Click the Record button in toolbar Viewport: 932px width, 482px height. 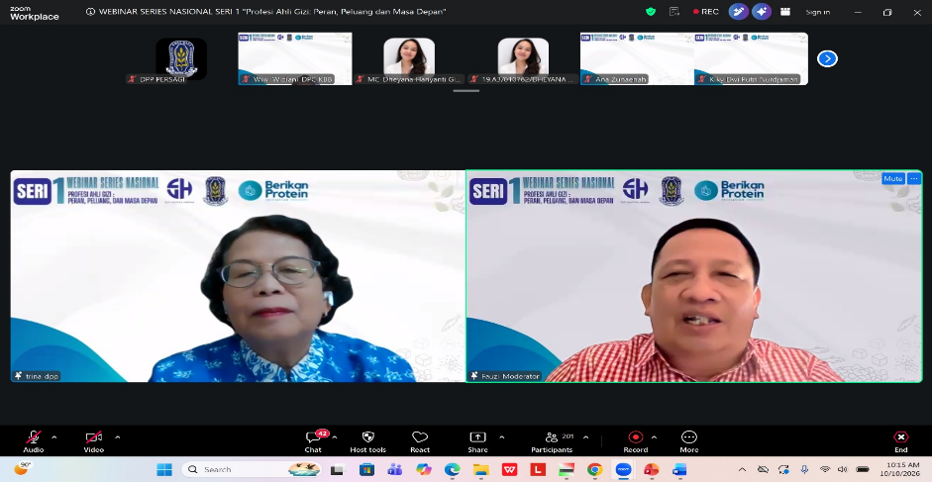635,442
